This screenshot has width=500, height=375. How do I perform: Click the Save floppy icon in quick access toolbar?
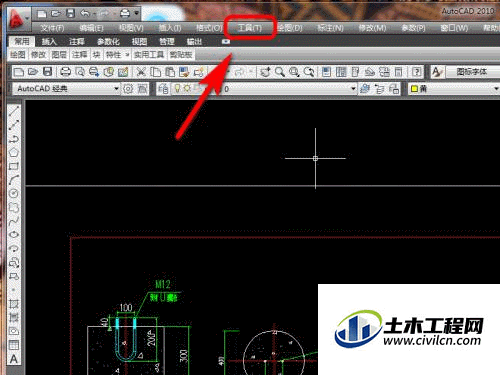pyautogui.click(x=70, y=14)
